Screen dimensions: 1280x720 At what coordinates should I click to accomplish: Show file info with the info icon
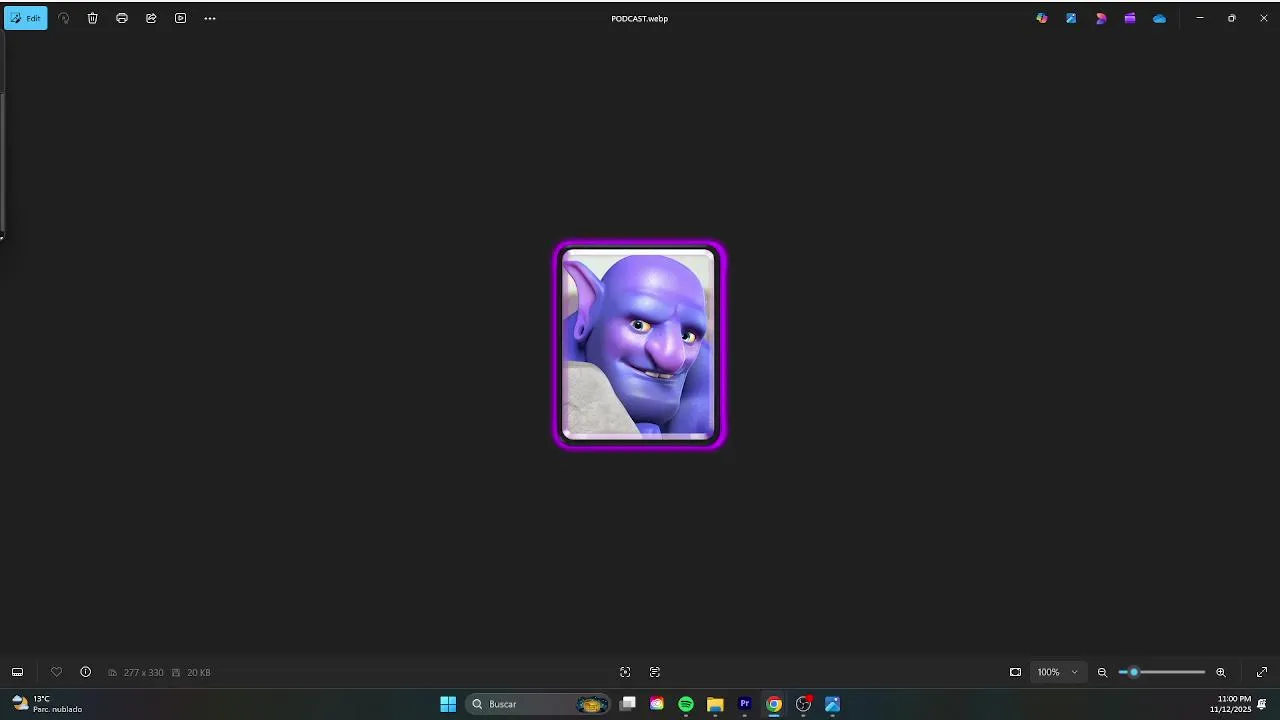tap(86, 672)
